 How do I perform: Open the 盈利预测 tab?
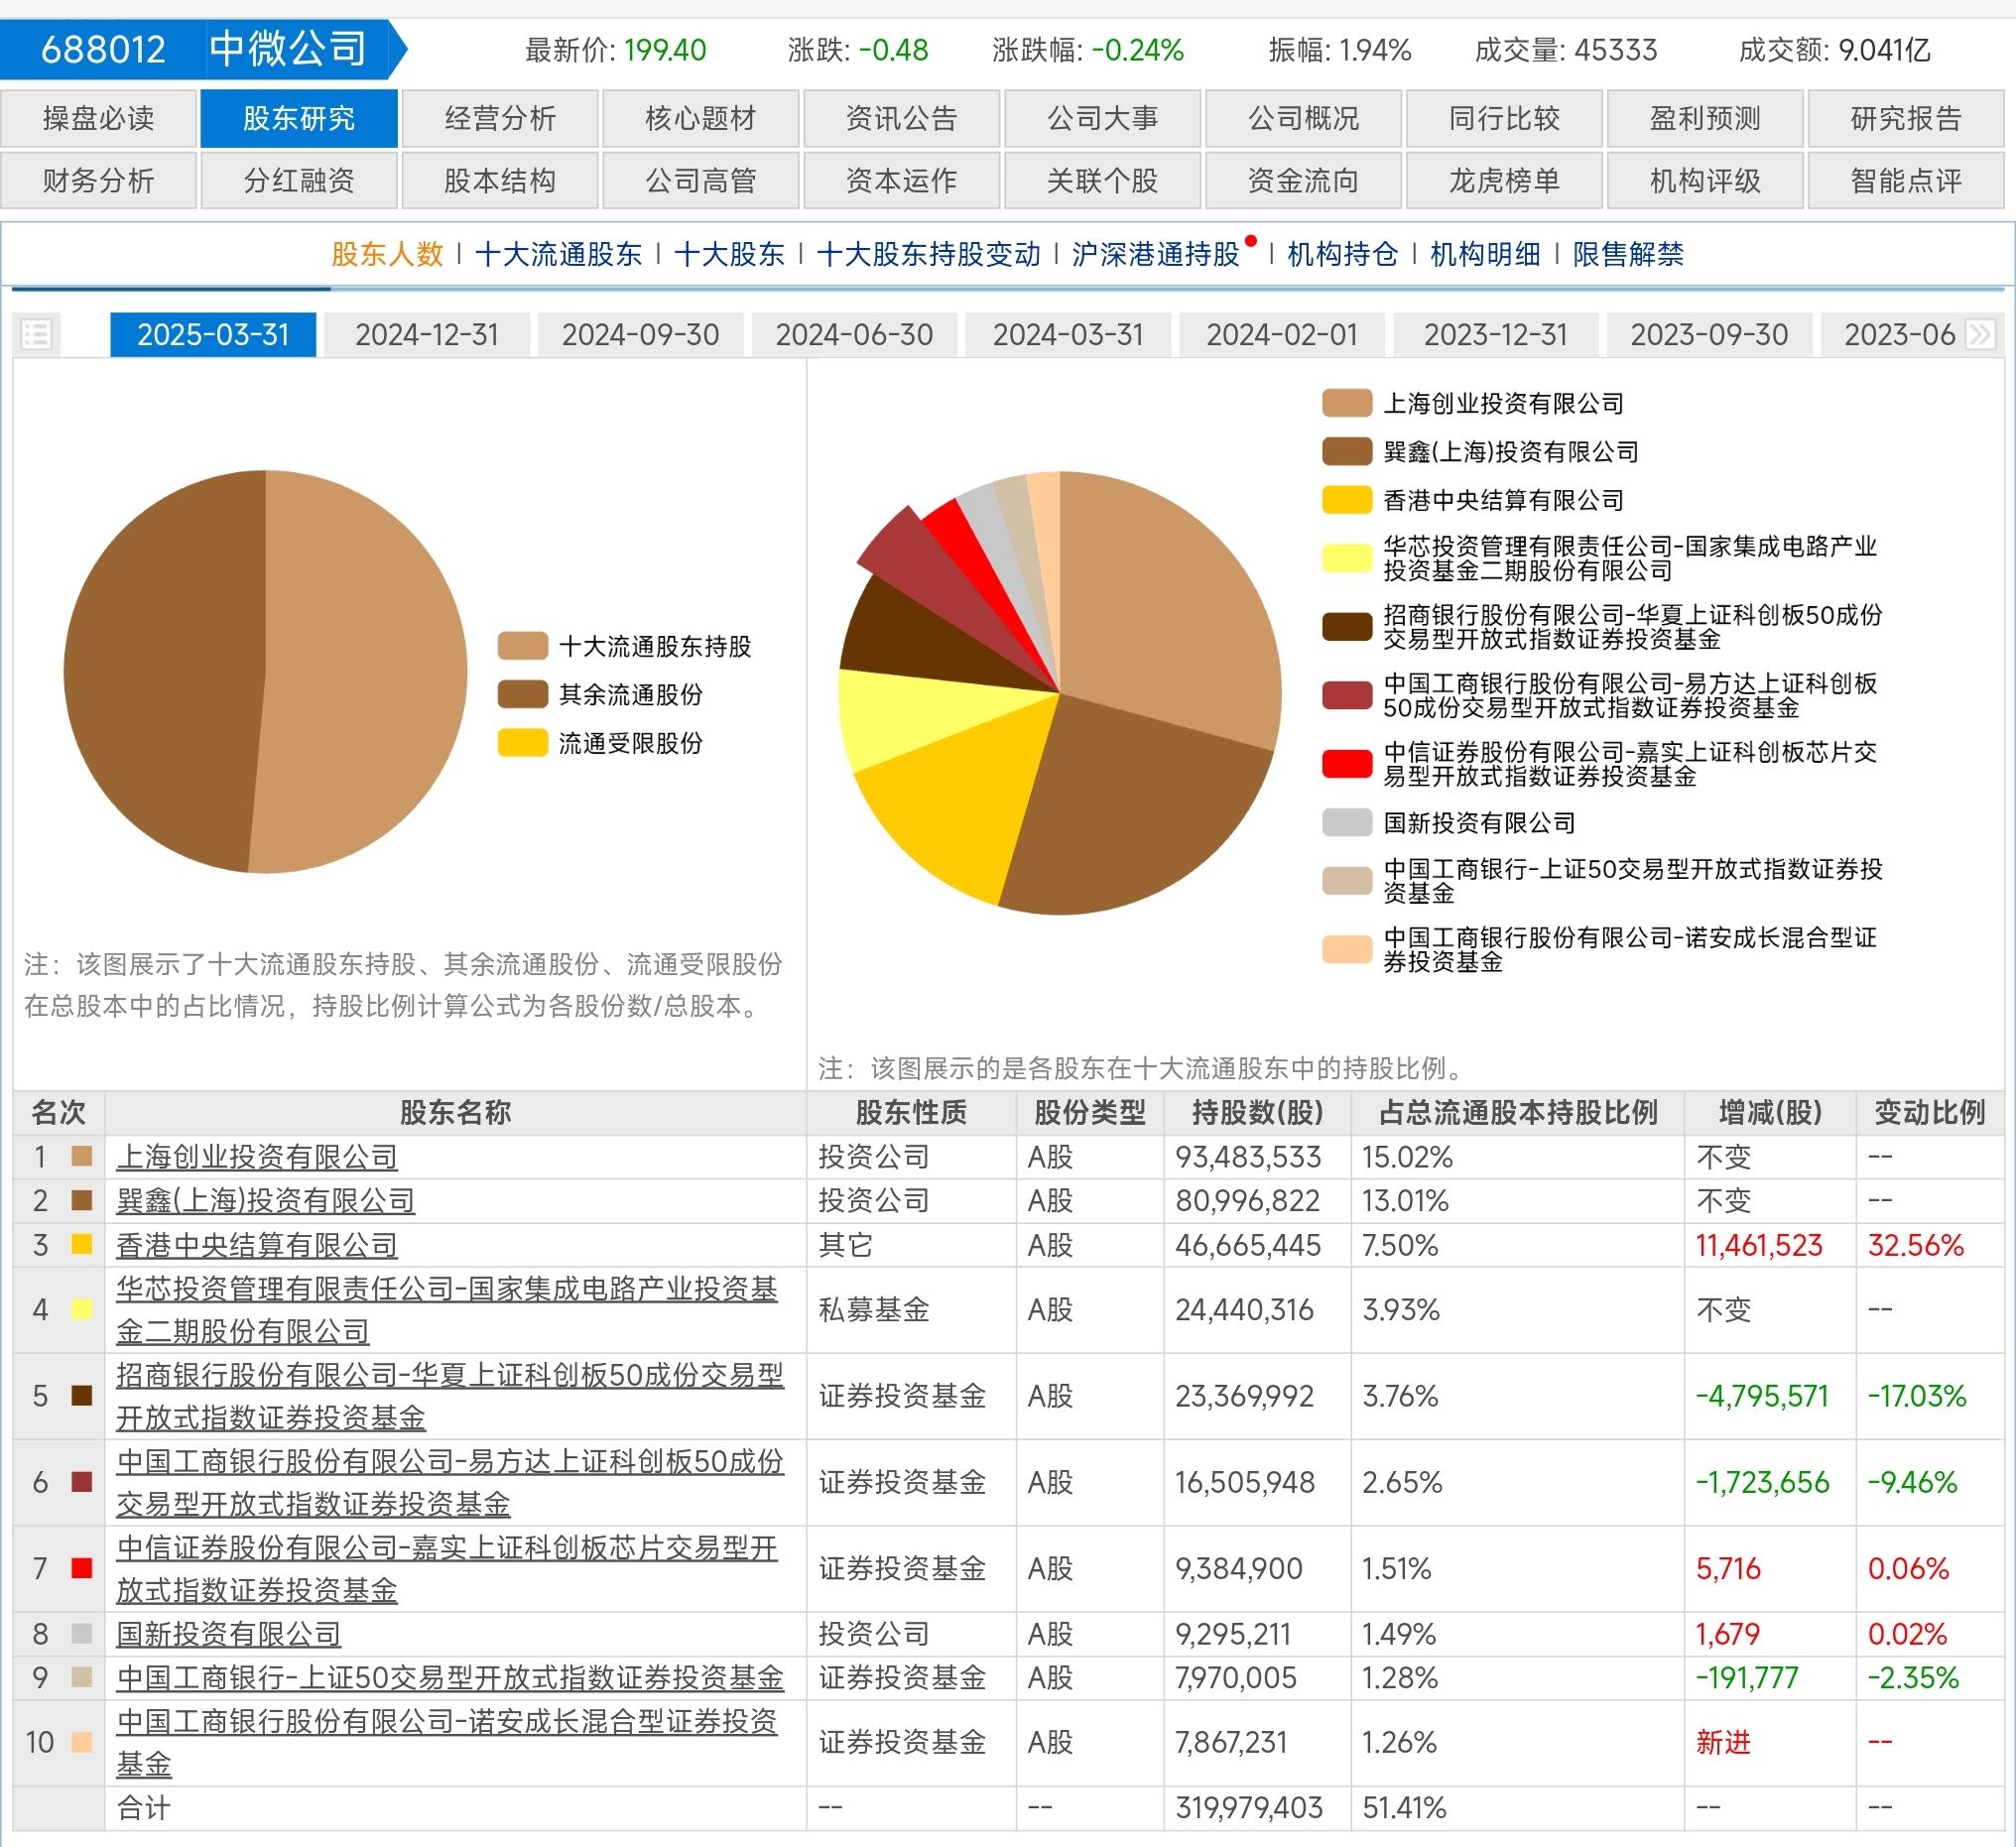click(1705, 119)
